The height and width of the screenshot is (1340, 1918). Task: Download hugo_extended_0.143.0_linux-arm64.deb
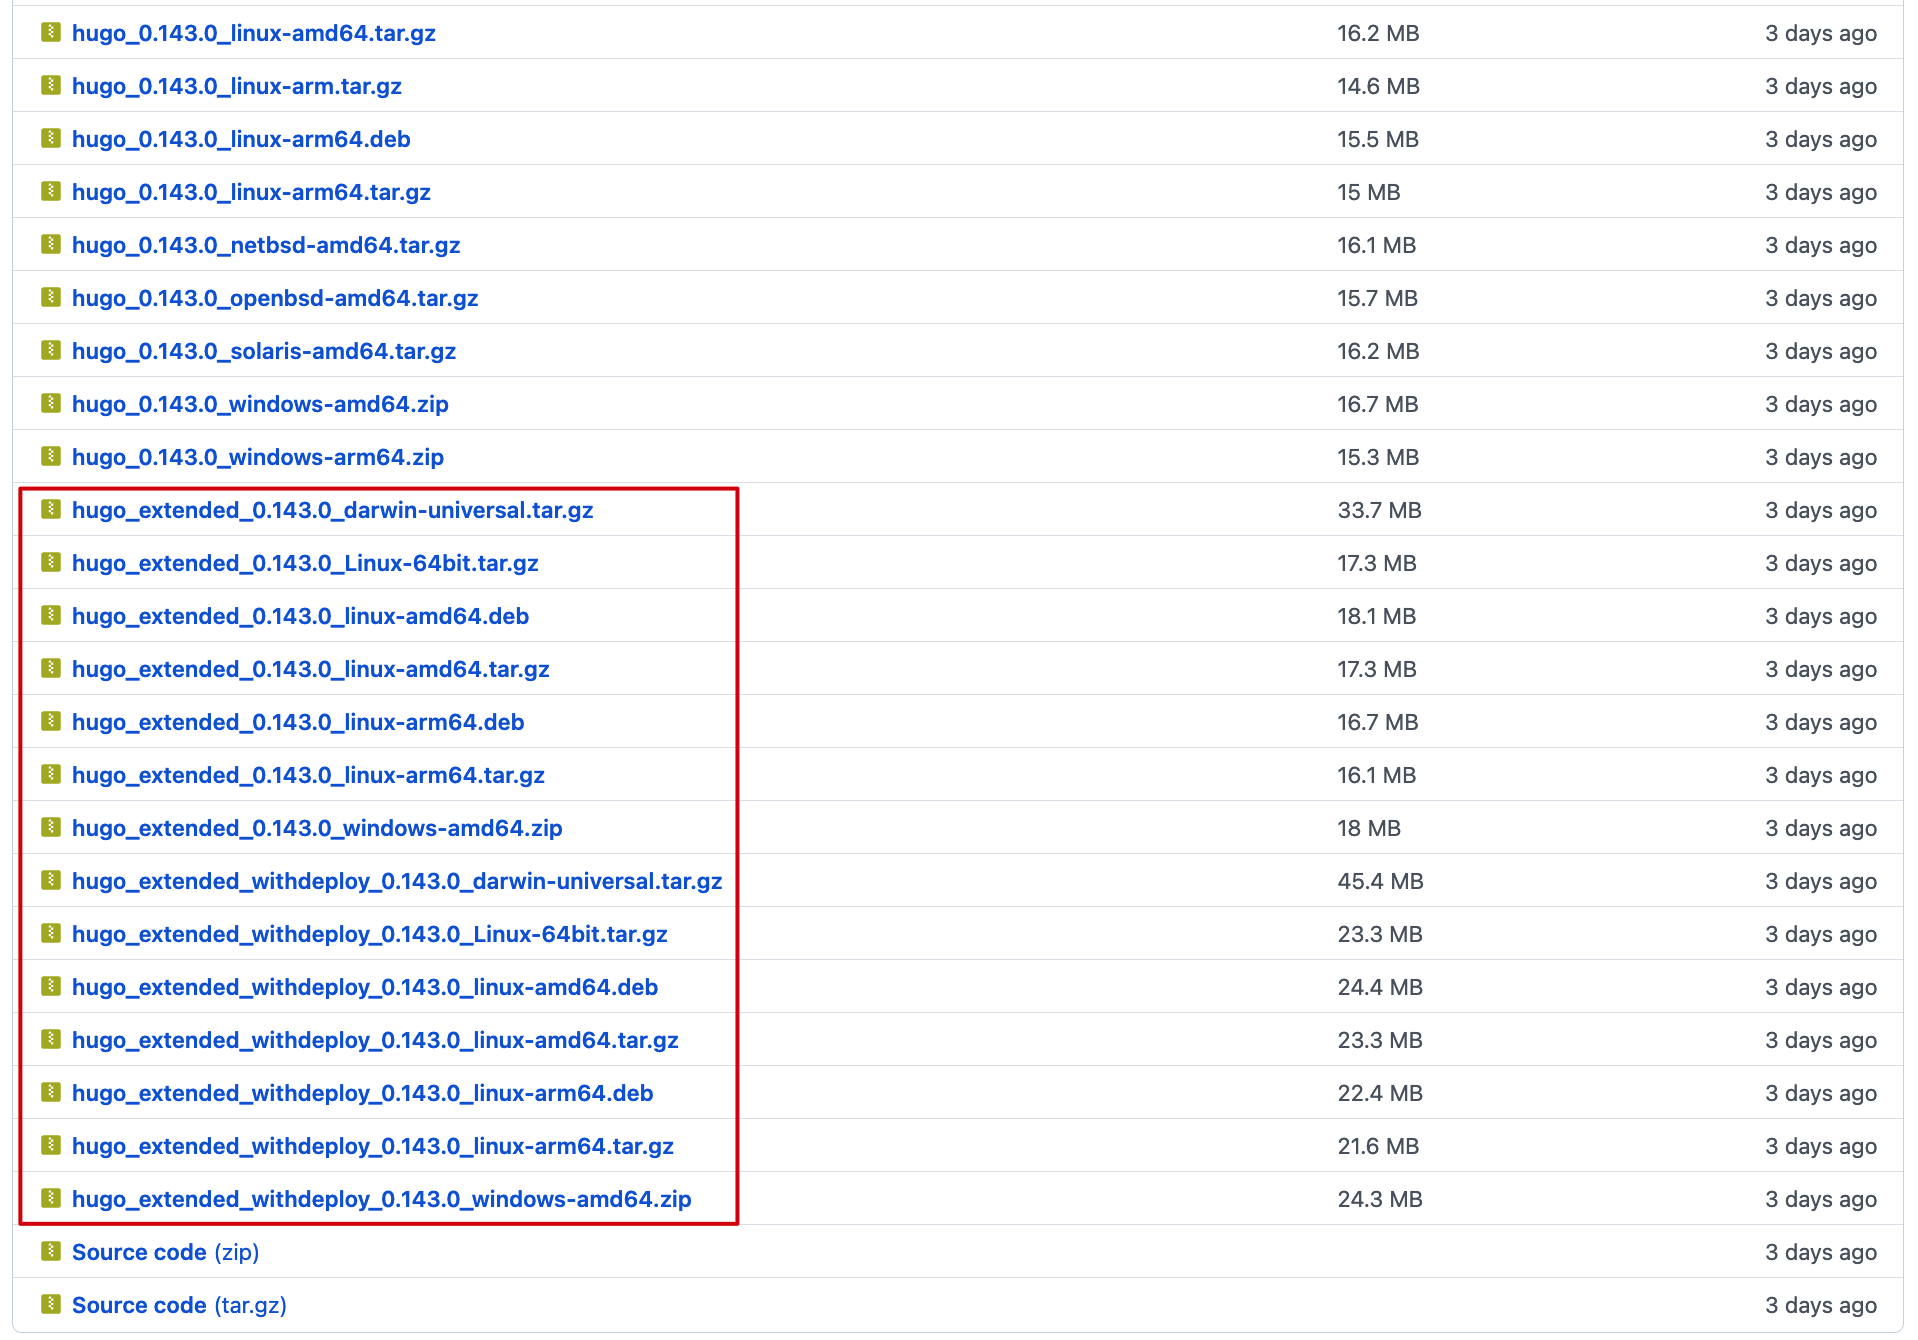[298, 722]
